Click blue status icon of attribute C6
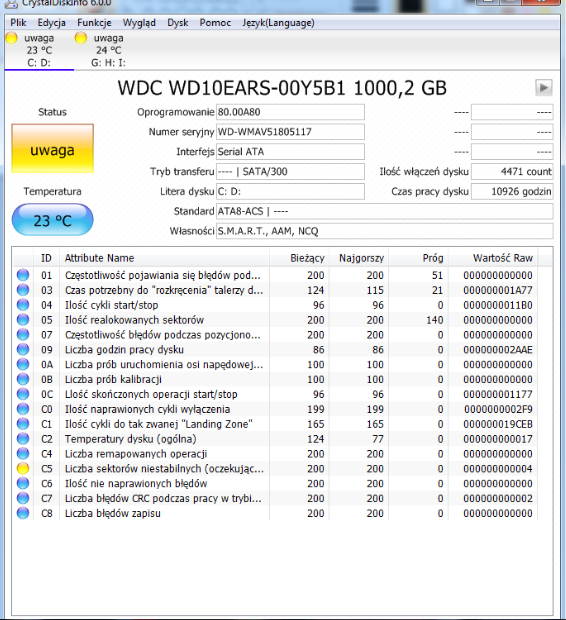This screenshot has height=620, width=566. pyautogui.click(x=23, y=484)
